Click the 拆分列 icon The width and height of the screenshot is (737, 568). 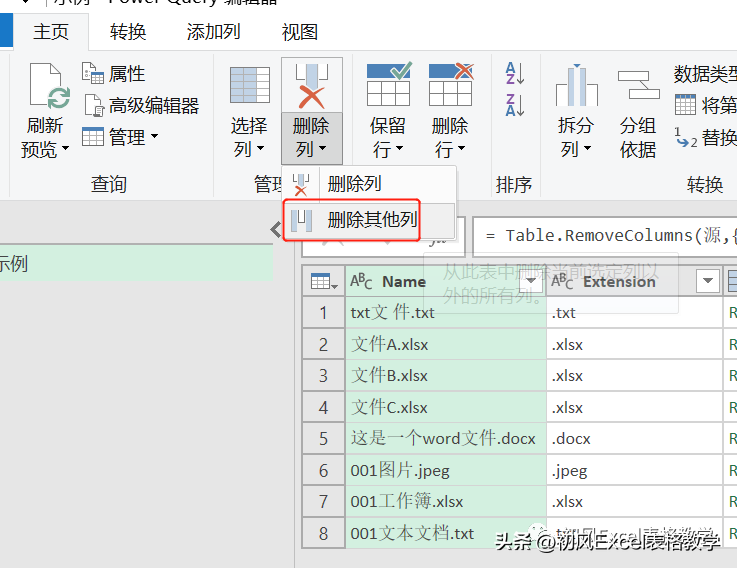tap(577, 85)
